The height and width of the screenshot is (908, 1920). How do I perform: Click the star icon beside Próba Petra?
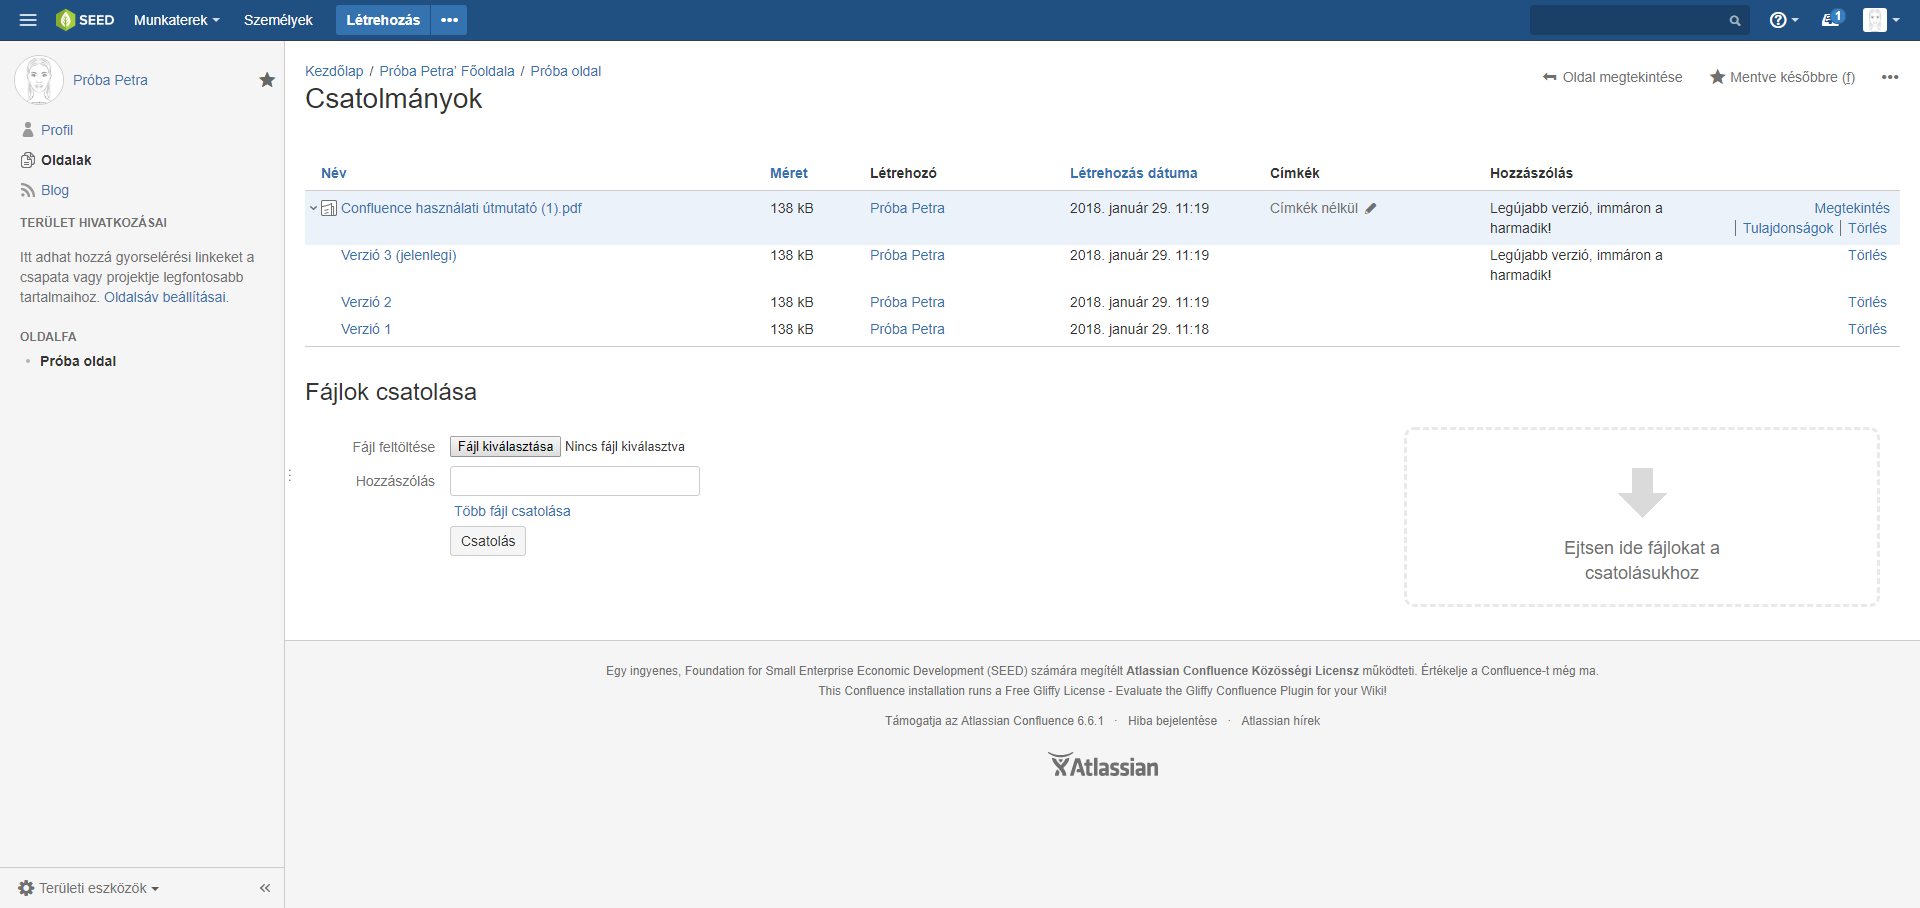coord(267,80)
